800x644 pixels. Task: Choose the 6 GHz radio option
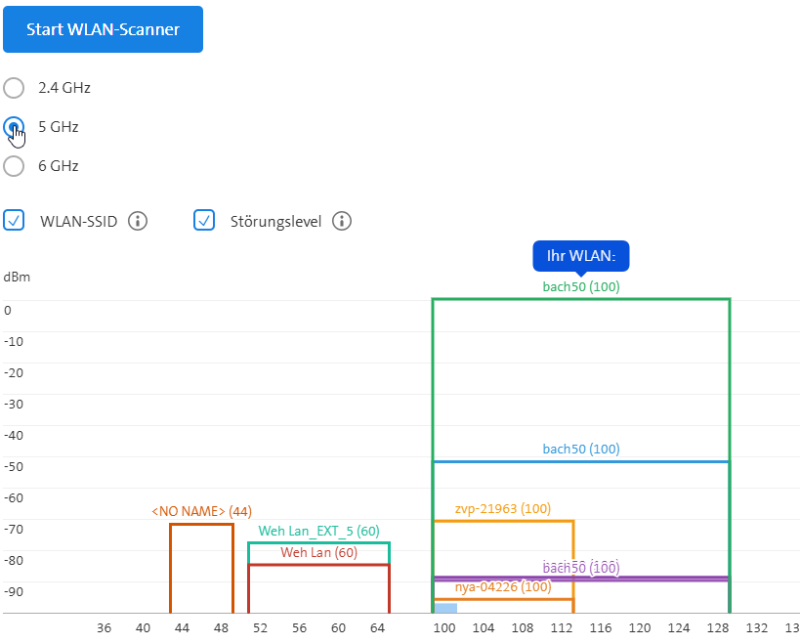click(14, 166)
